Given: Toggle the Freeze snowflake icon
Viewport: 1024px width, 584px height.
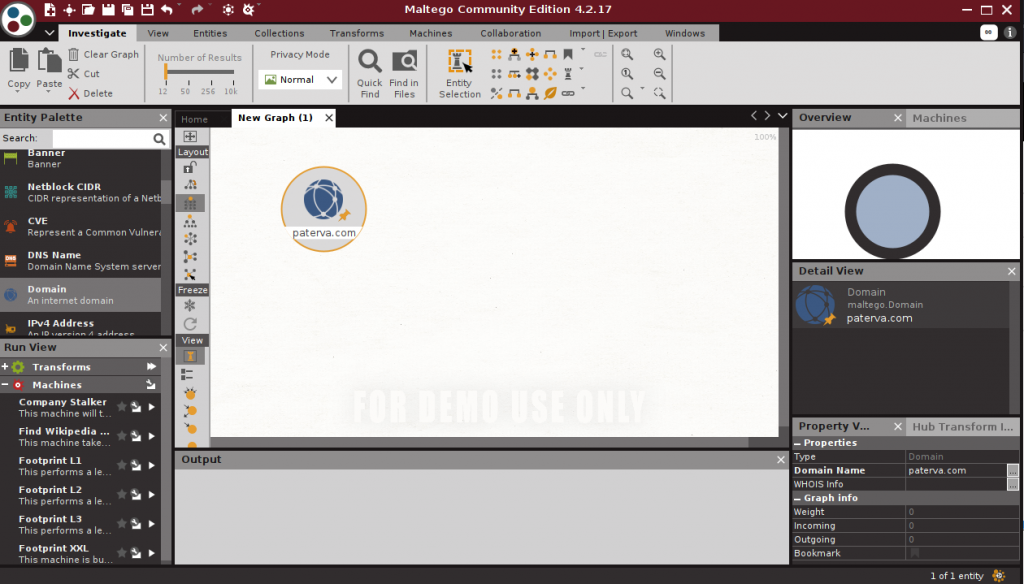Looking at the screenshot, I should 190,305.
